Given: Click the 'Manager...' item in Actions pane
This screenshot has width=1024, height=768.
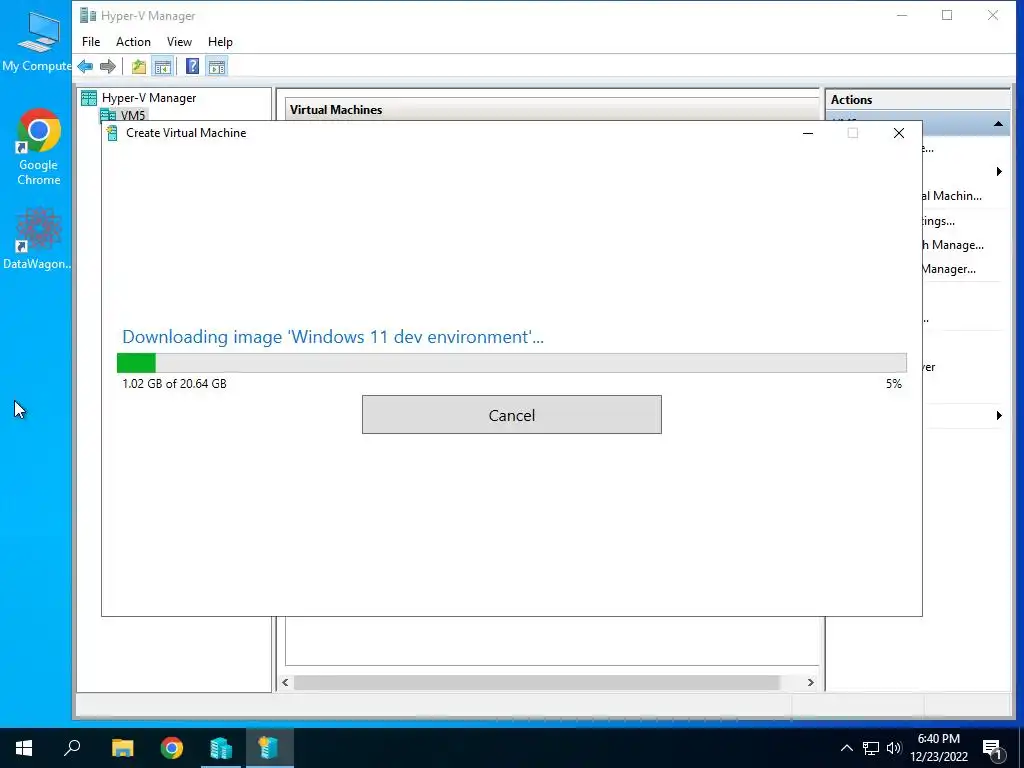Looking at the screenshot, I should 949,269.
